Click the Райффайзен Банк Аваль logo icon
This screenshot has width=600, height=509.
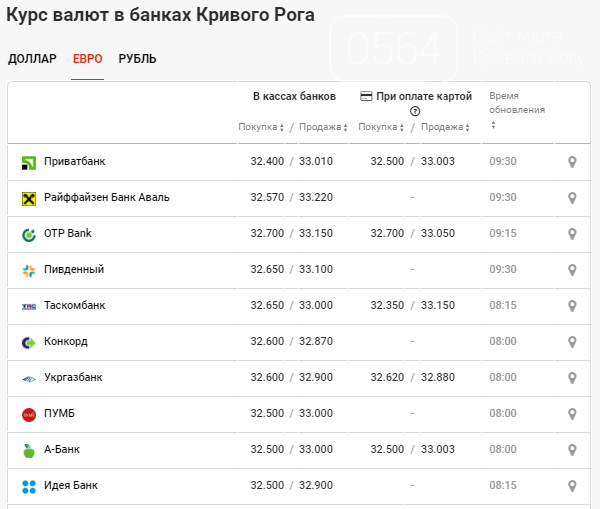(29, 199)
